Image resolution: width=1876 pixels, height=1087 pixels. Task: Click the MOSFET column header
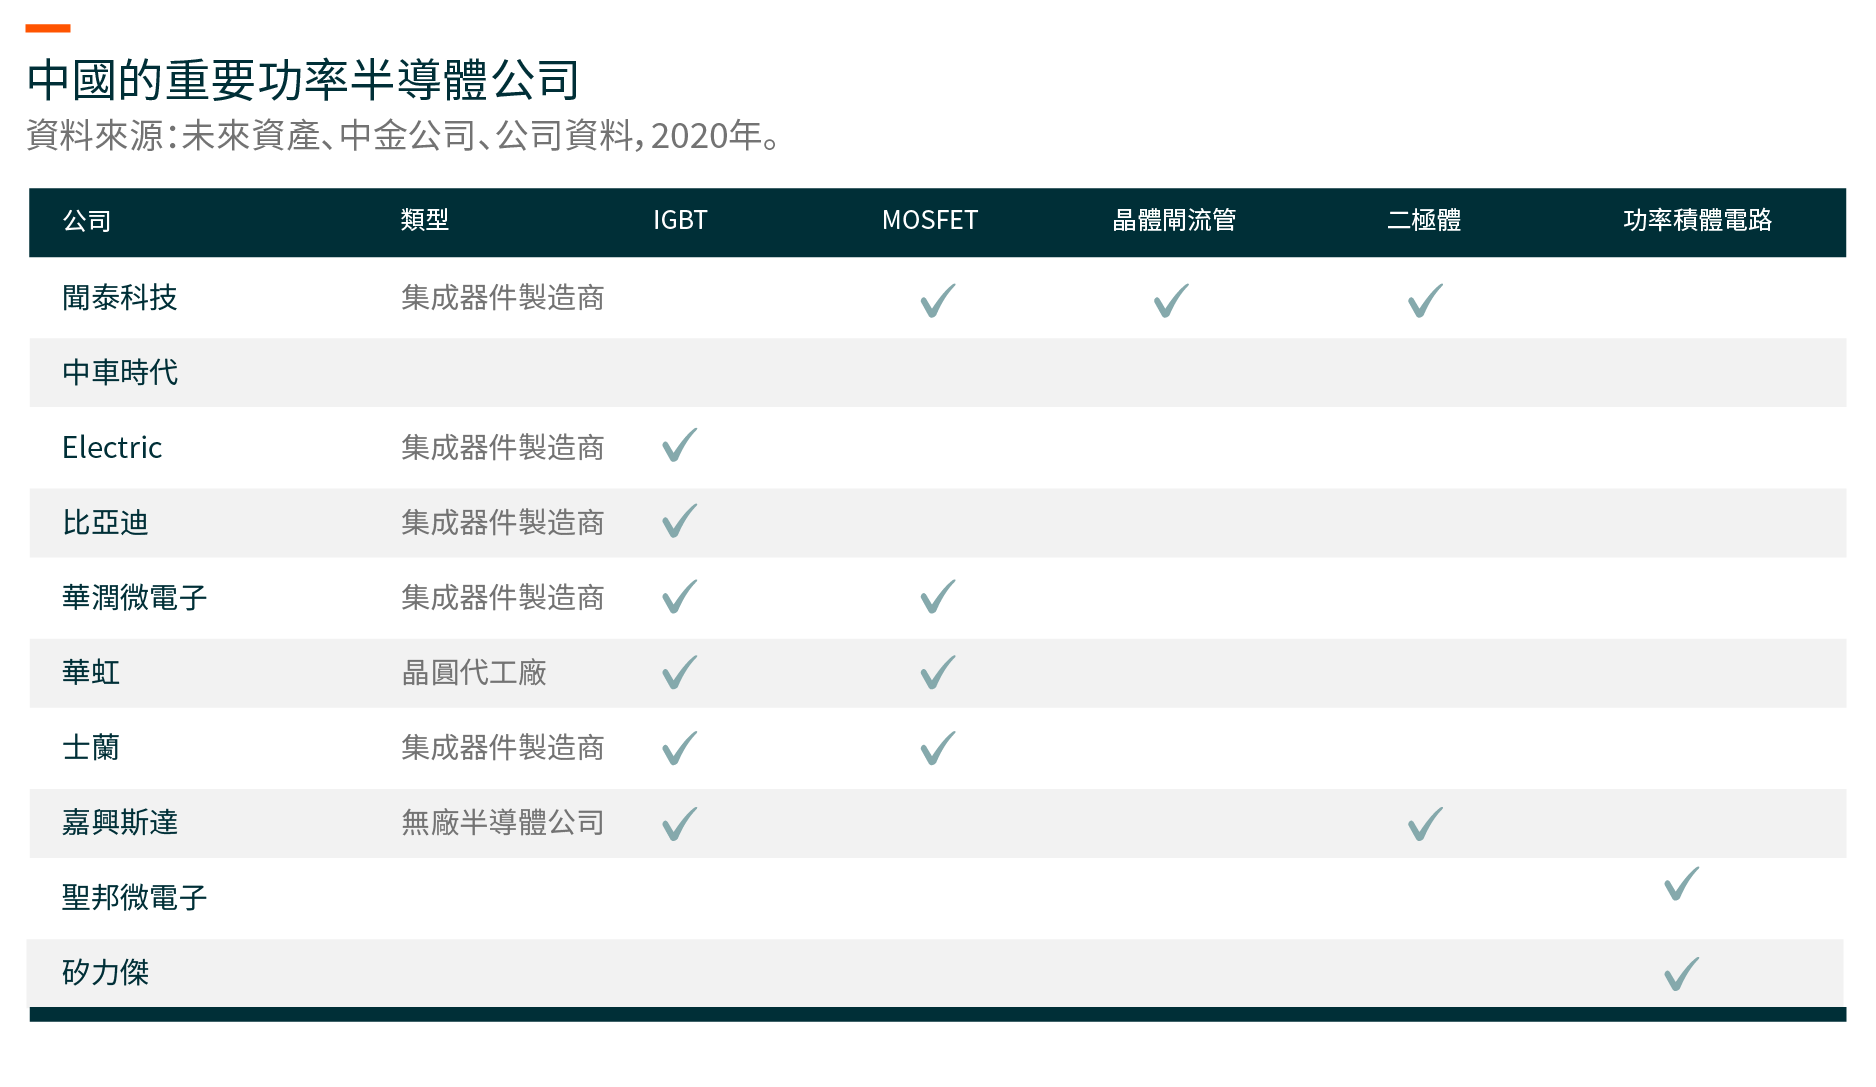(x=930, y=220)
